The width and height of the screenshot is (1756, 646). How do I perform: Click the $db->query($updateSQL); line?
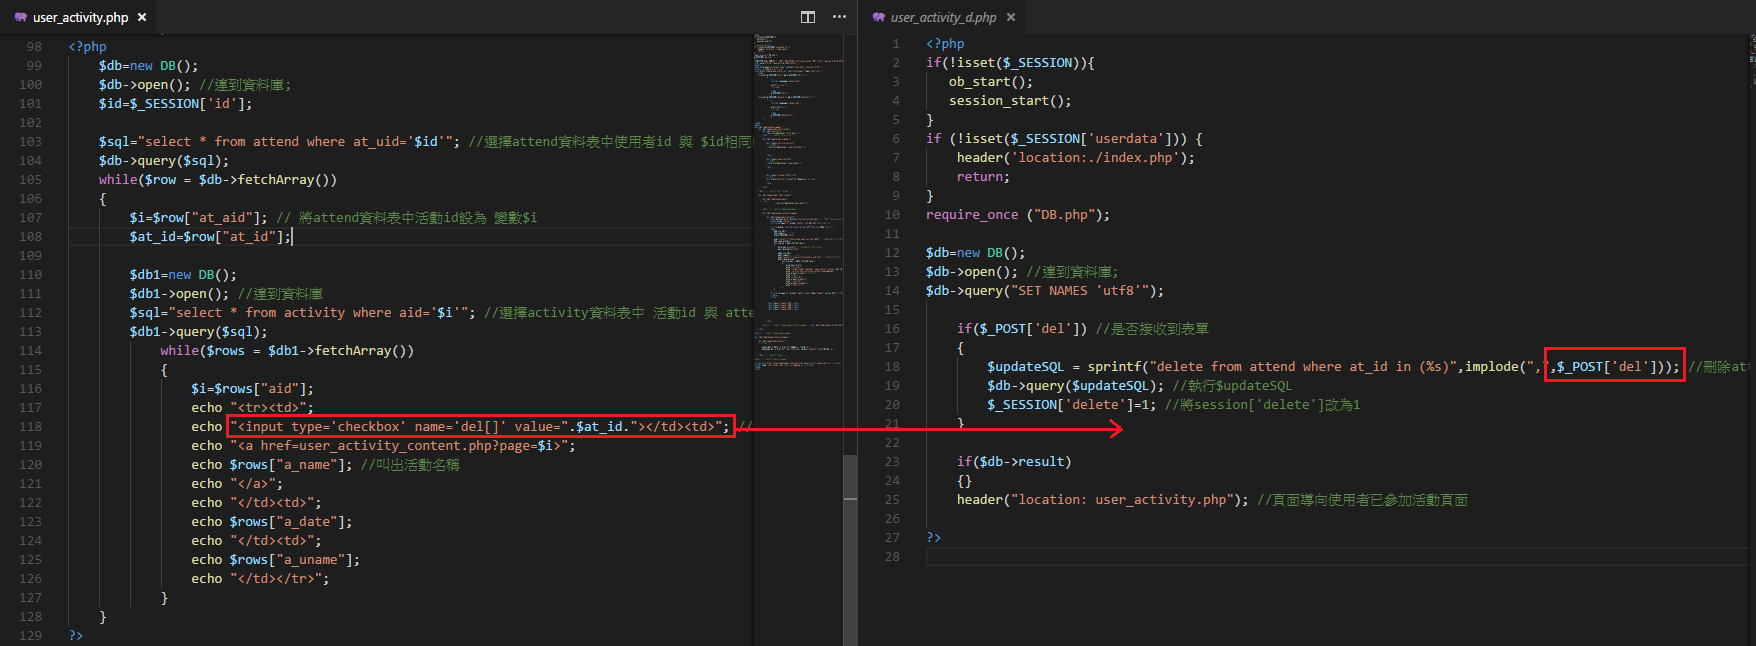tap(1075, 386)
